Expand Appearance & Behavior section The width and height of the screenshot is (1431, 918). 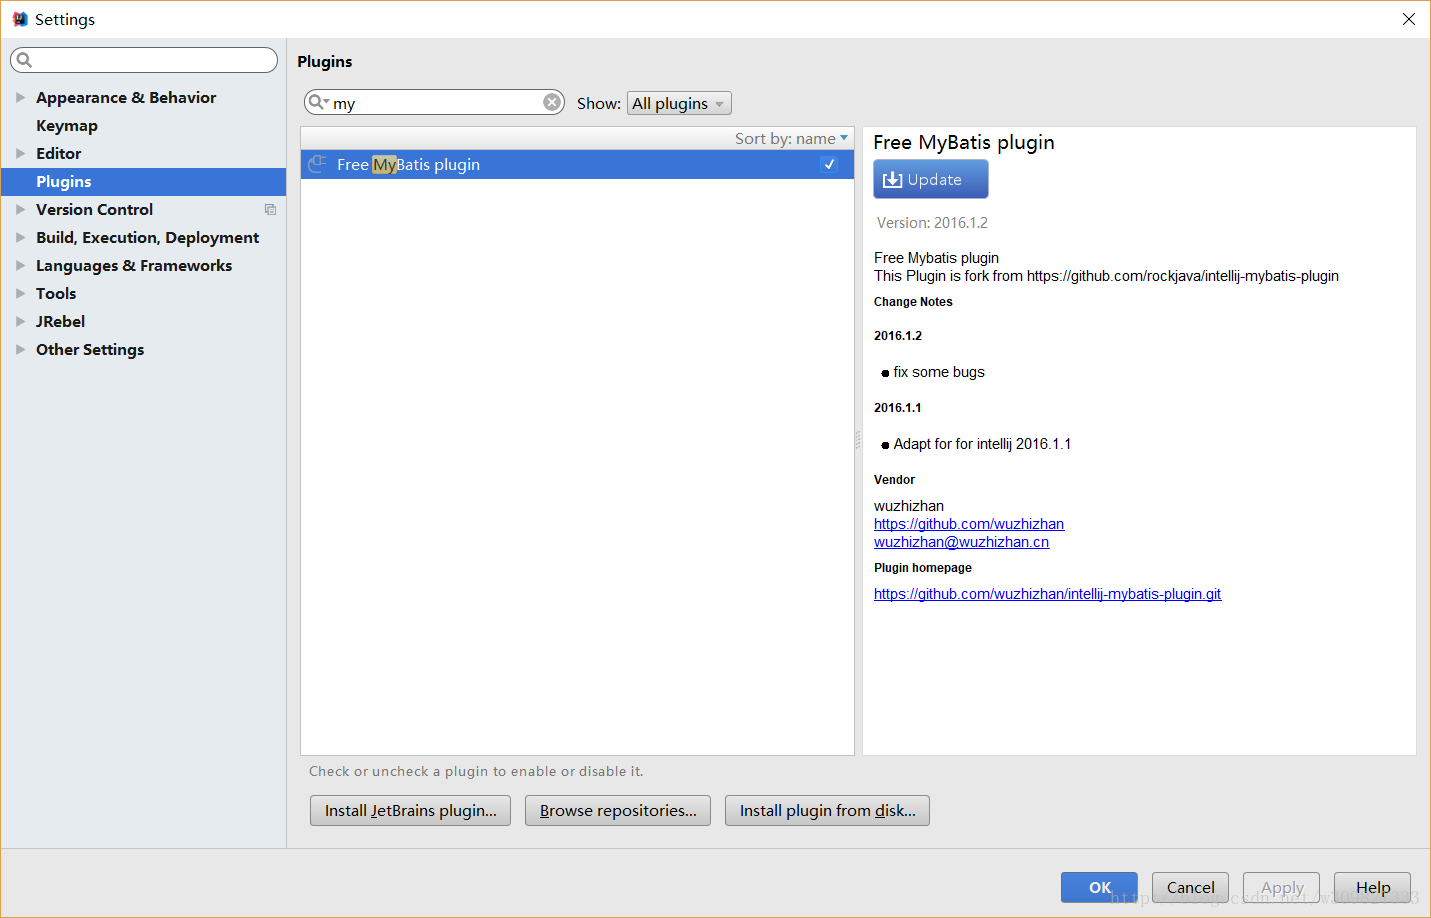(x=20, y=97)
